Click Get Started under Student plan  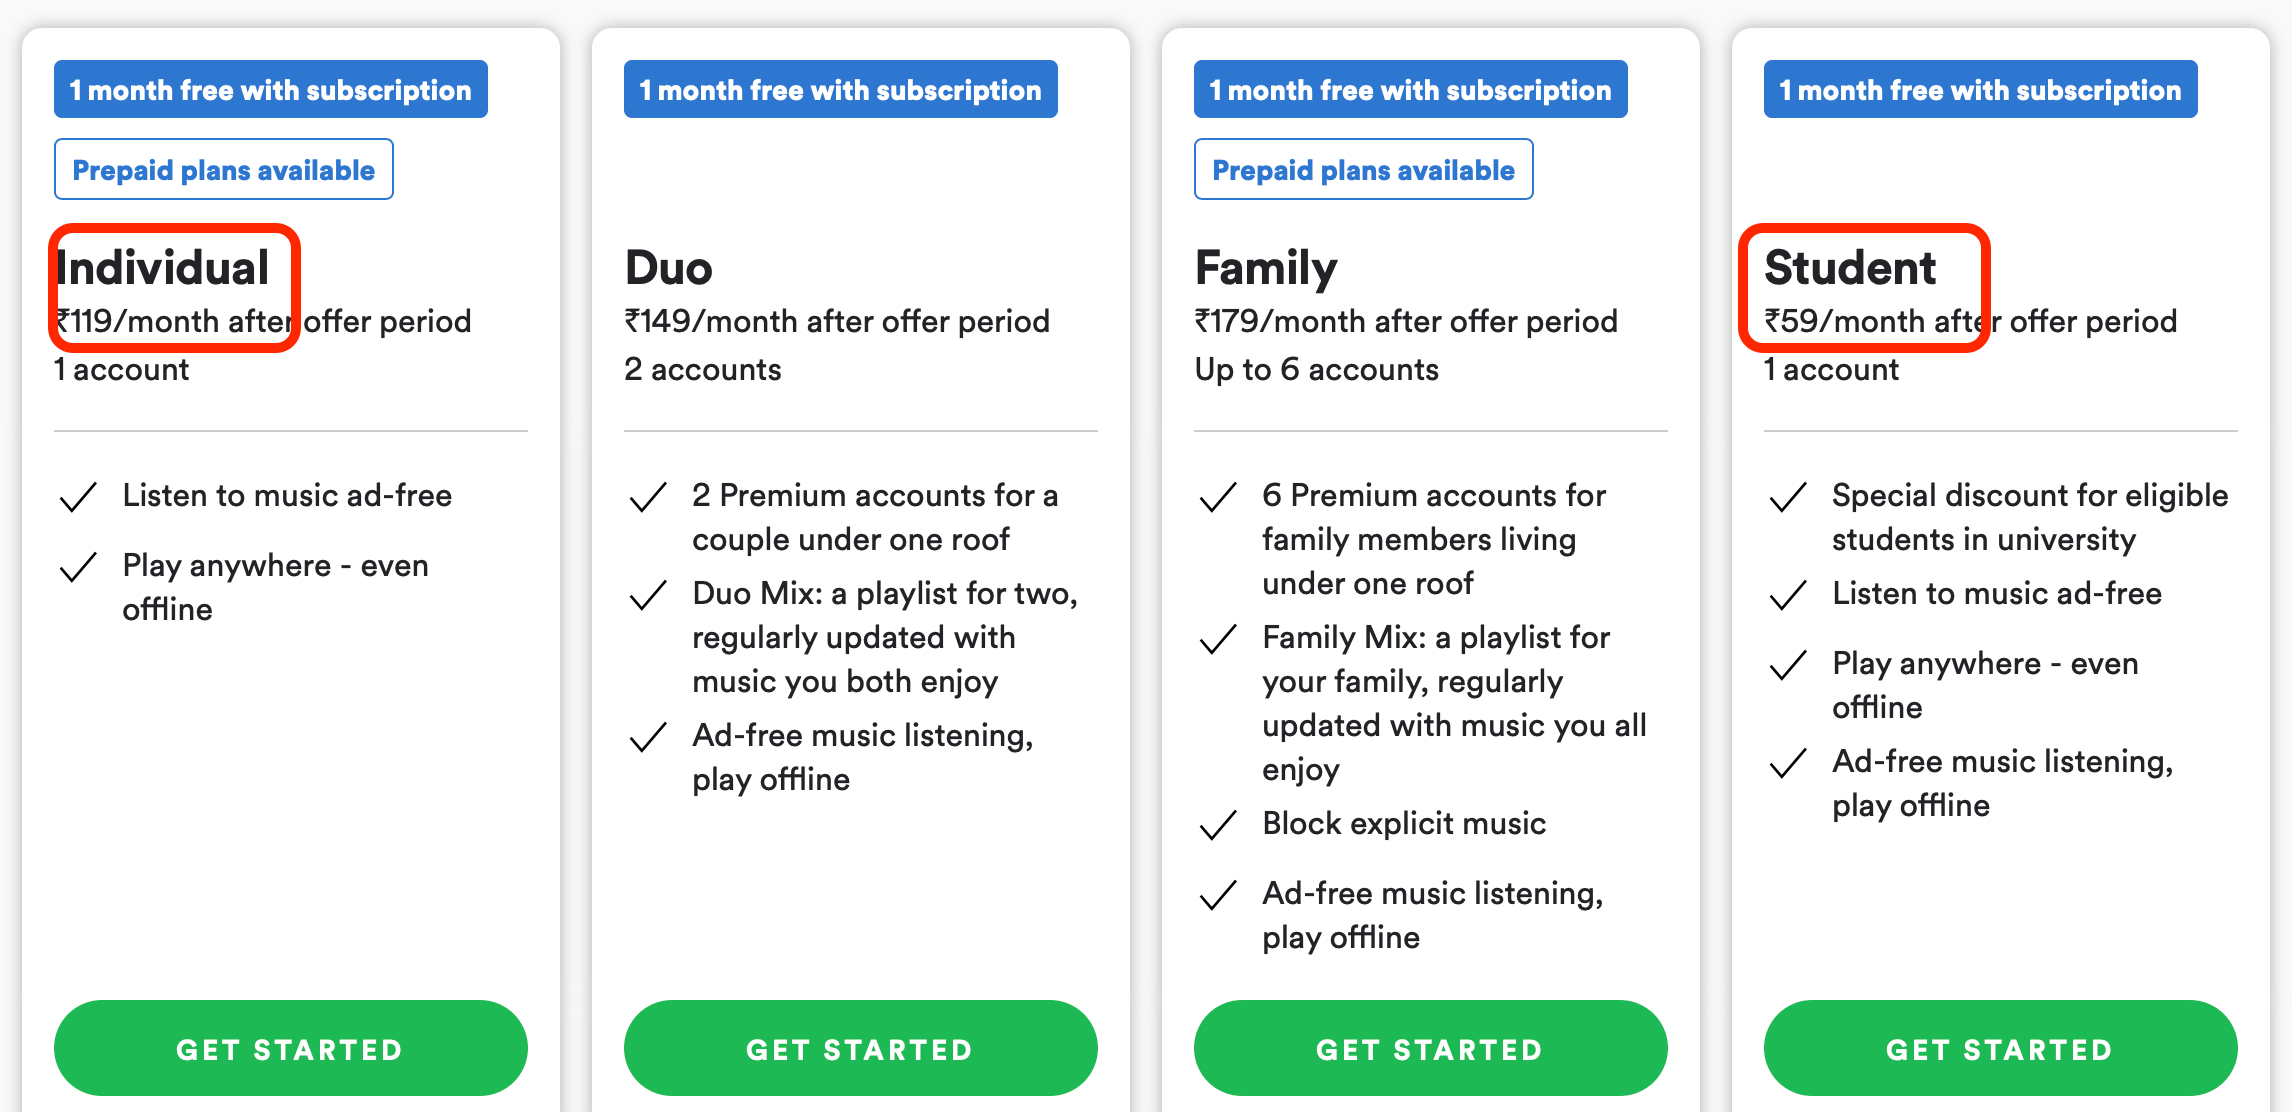[x=2000, y=1048]
